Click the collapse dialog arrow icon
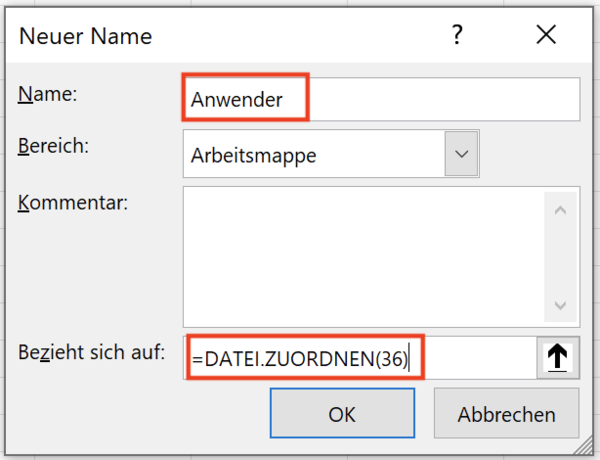Viewport: 600px width, 460px height. tap(556, 358)
